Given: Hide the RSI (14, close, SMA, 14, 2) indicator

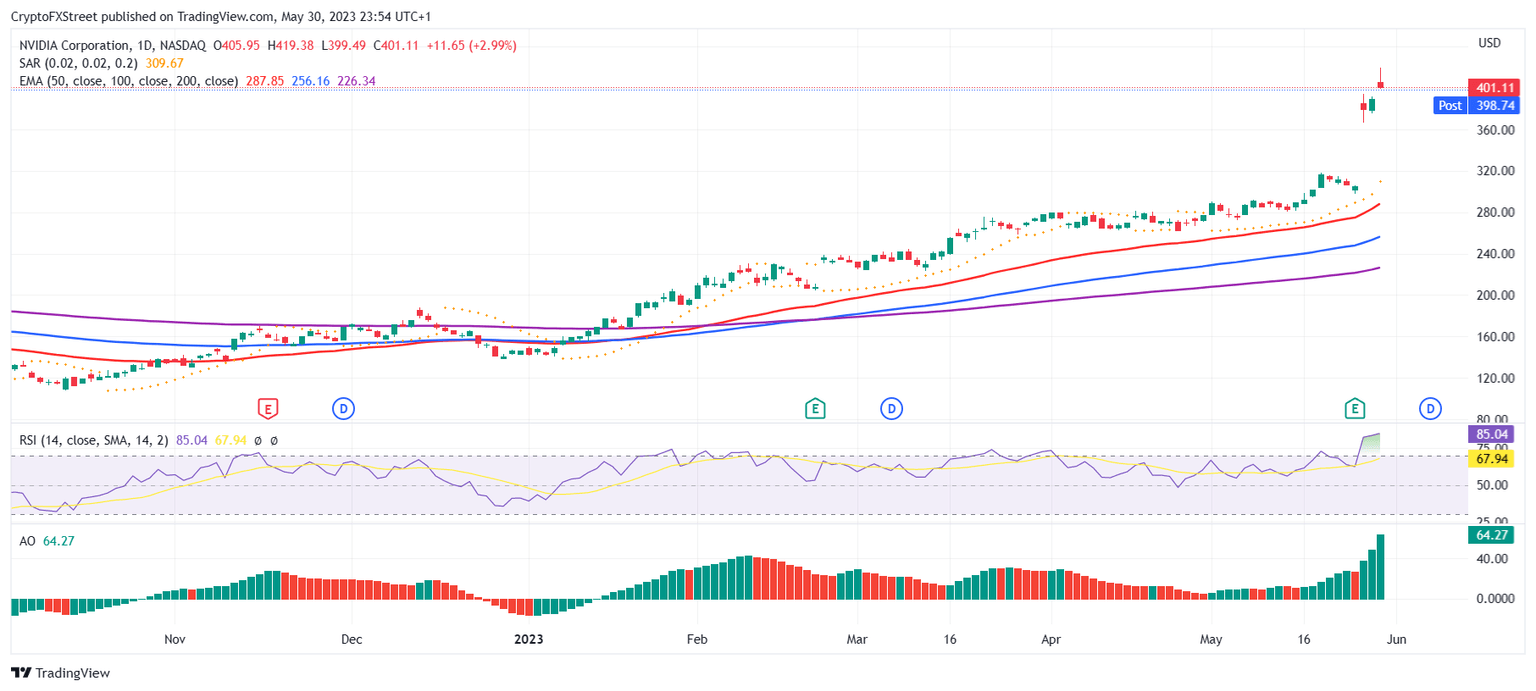Looking at the screenshot, I should pos(95,440).
